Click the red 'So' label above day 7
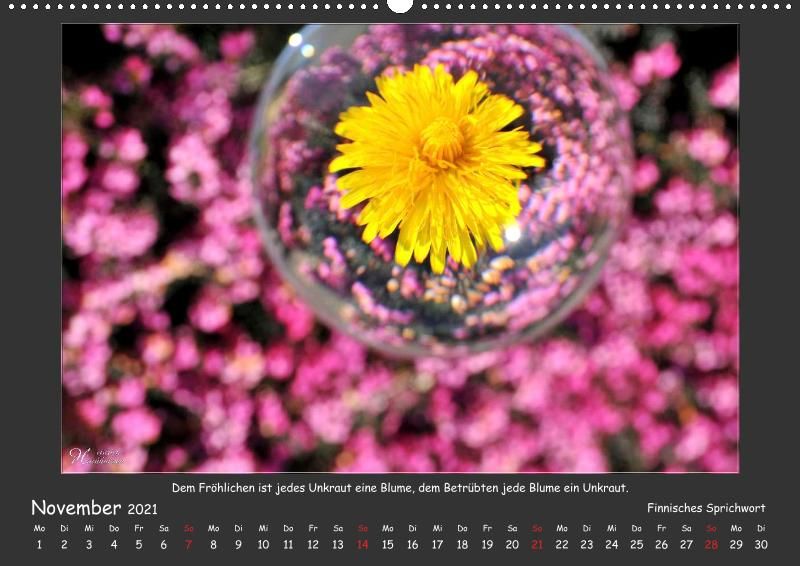The width and height of the screenshot is (800, 566). [188, 528]
